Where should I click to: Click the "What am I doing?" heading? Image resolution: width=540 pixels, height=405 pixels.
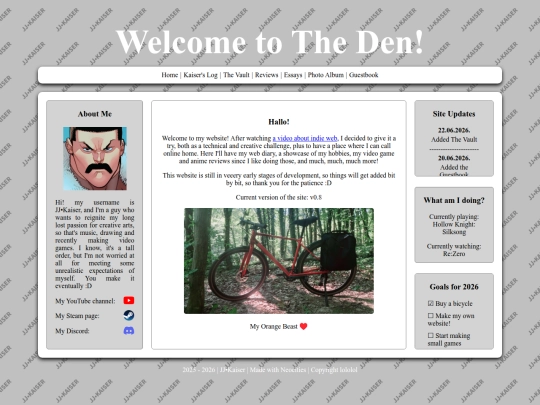click(x=454, y=200)
